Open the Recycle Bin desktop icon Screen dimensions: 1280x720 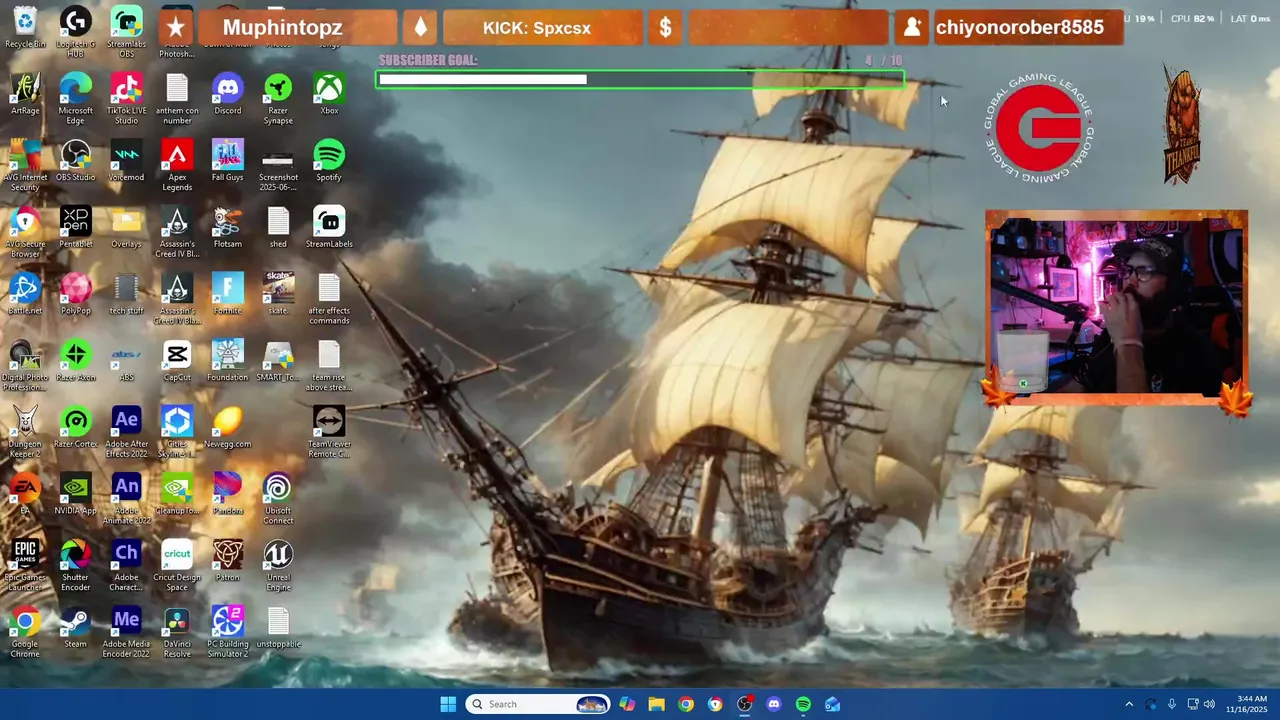pyautogui.click(x=25, y=27)
